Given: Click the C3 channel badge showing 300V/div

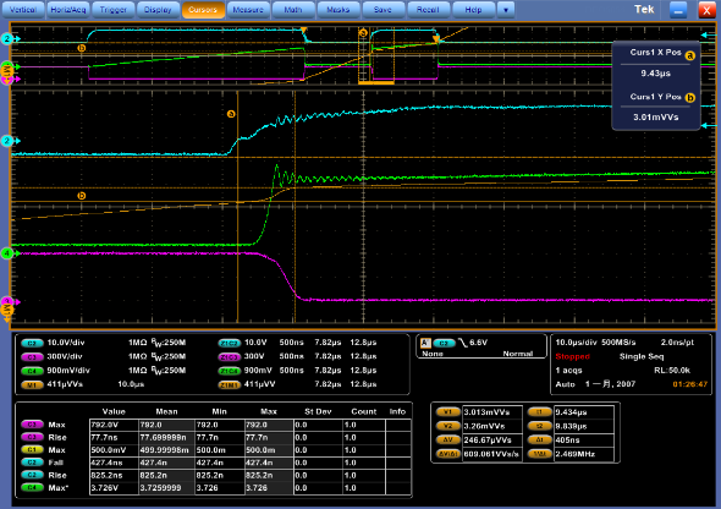Looking at the screenshot, I should [x=30, y=355].
